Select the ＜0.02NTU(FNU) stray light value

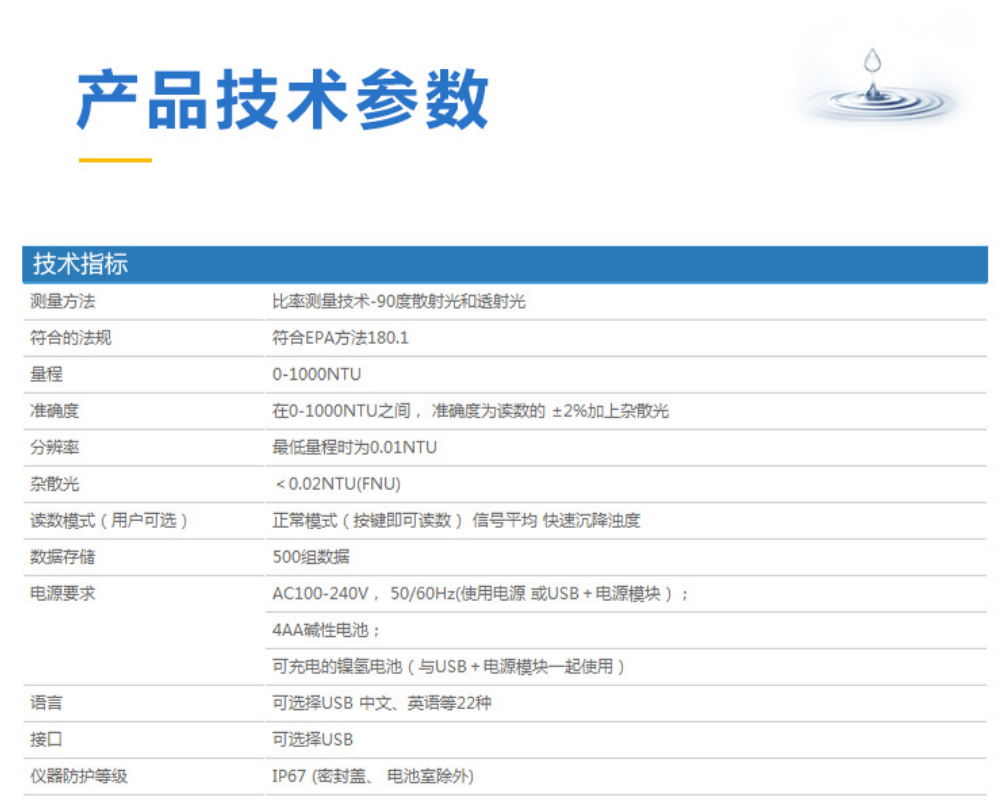338,484
